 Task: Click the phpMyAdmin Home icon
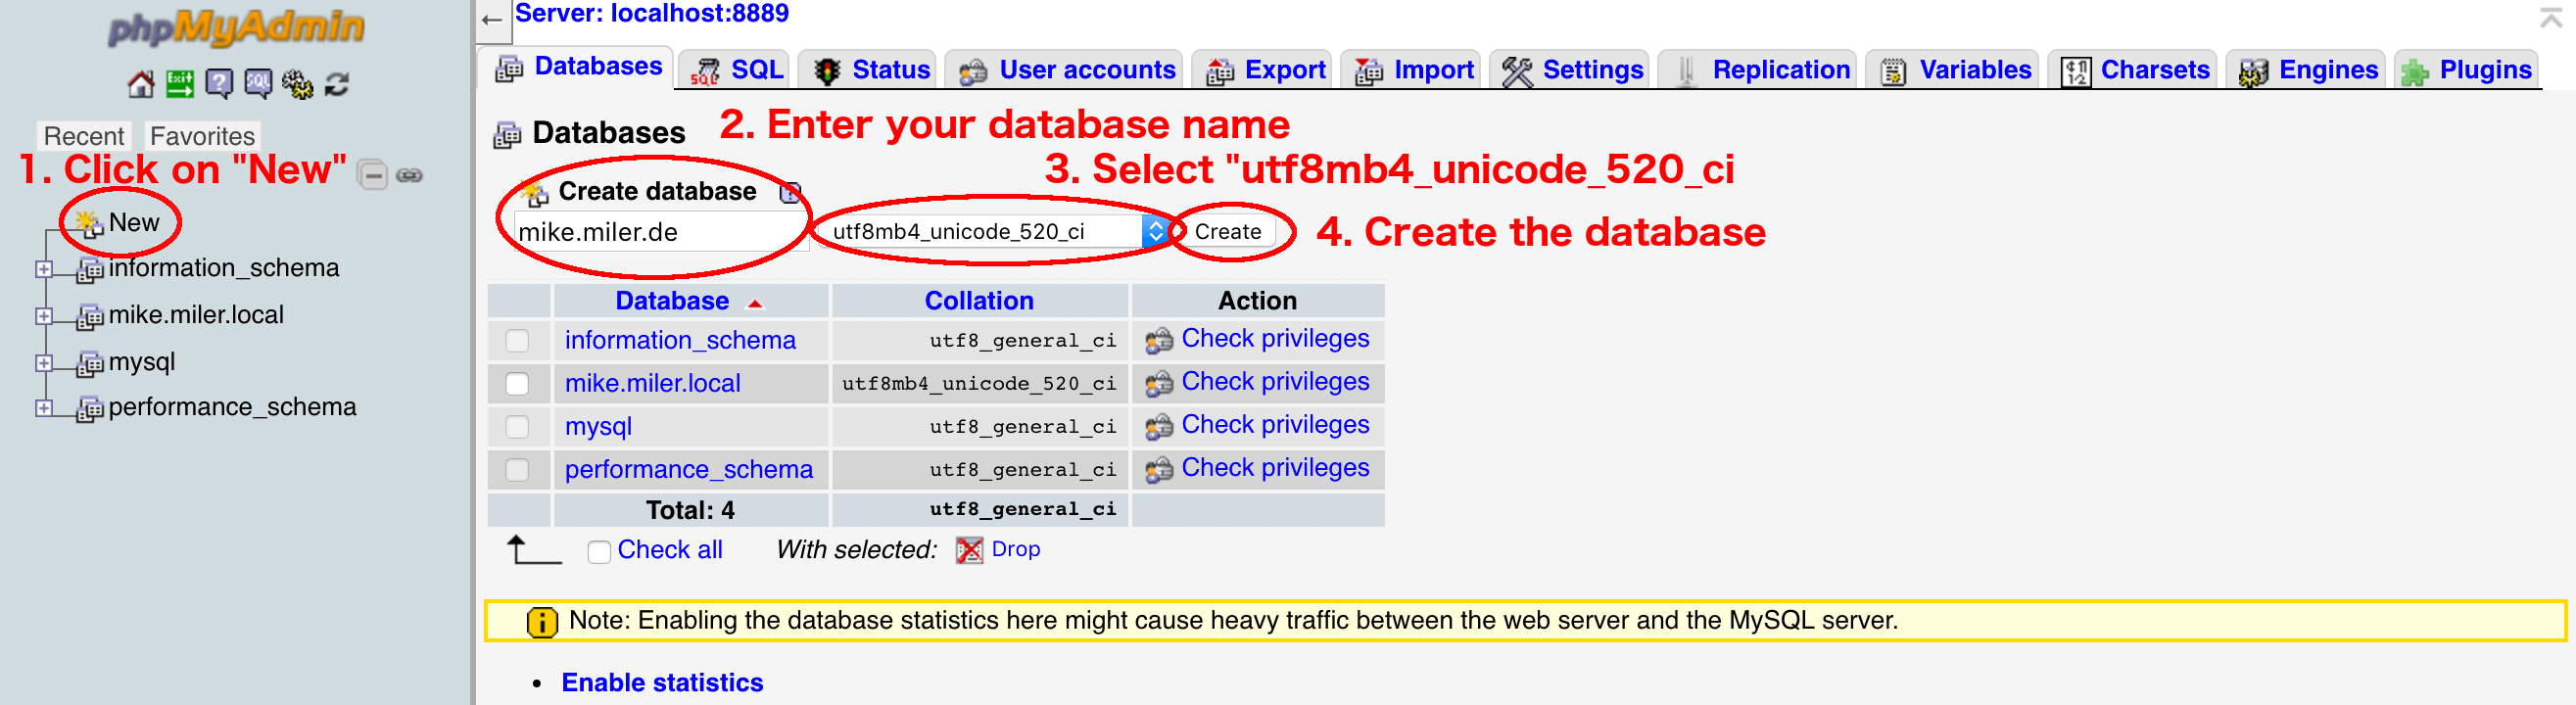pyautogui.click(x=140, y=85)
